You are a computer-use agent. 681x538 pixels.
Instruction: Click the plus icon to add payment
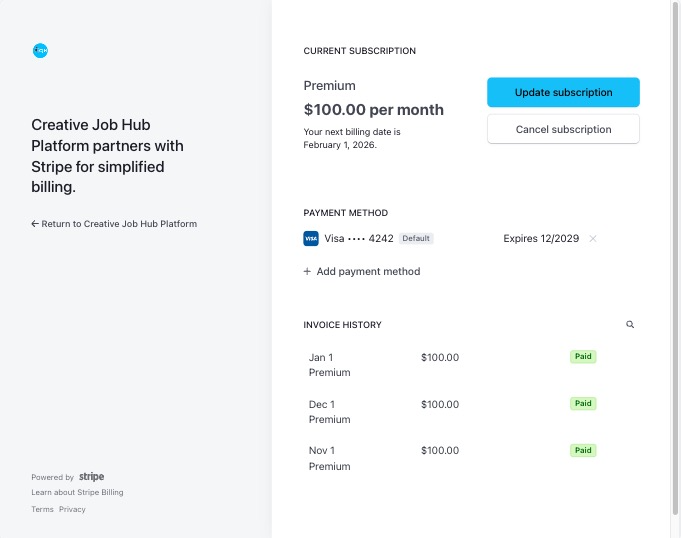pyautogui.click(x=307, y=271)
